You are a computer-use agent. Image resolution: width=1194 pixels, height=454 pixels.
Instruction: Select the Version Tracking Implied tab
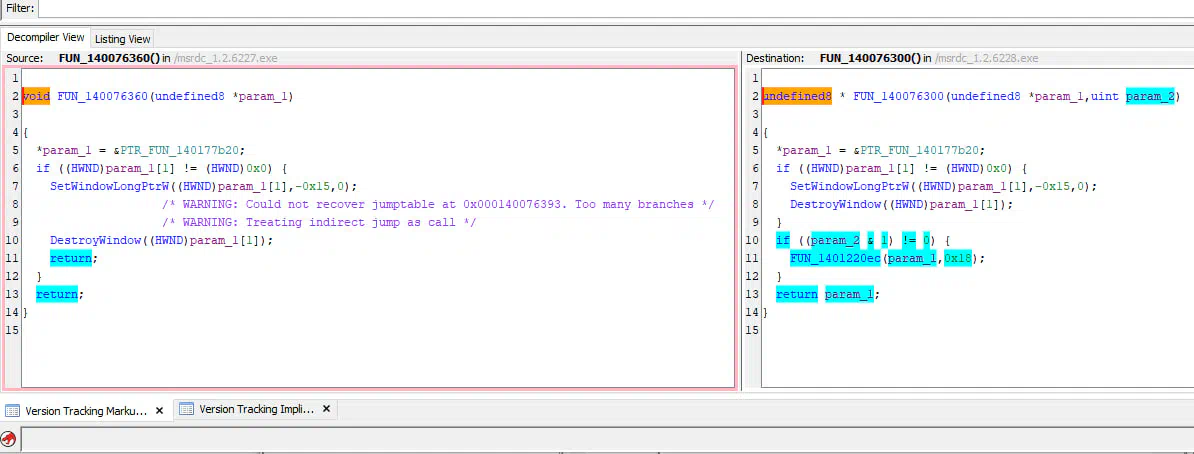(x=257, y=409)
